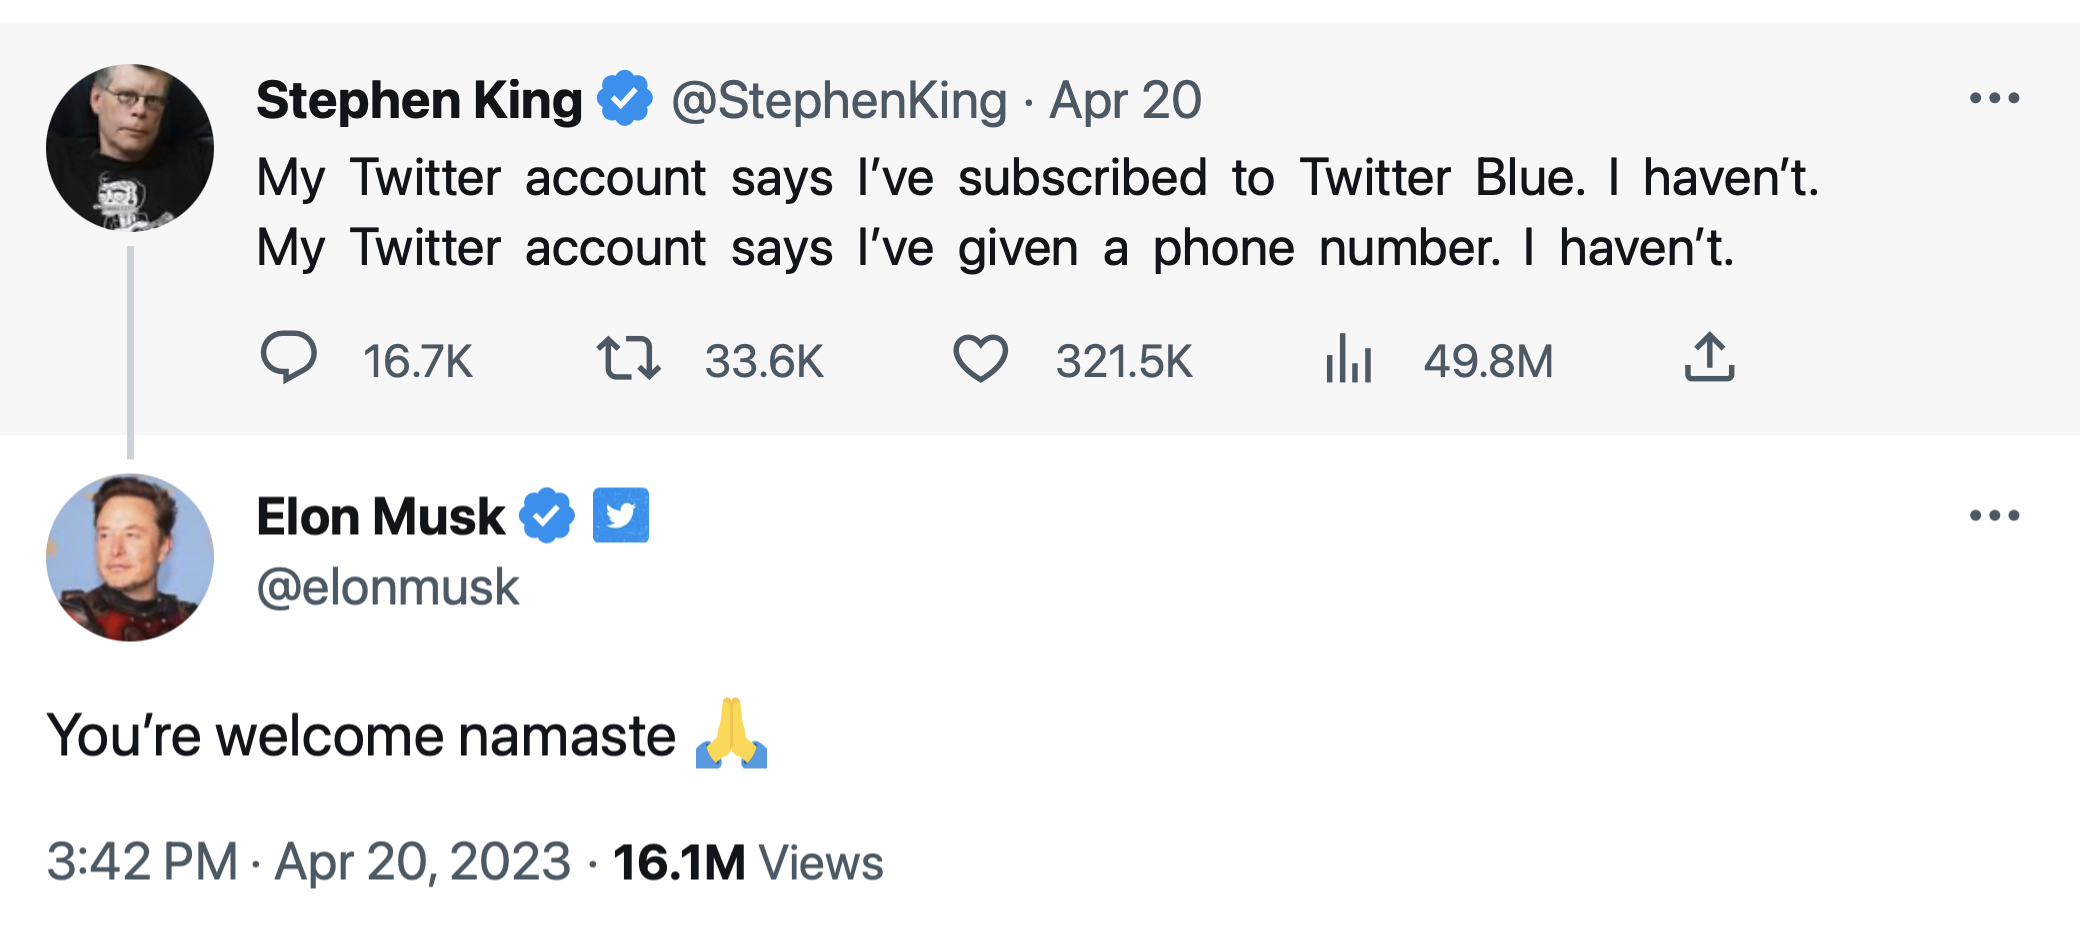The image size is (2080, 930).
Task: Open more options on Stephen King's tweet
Action: 1994,98
